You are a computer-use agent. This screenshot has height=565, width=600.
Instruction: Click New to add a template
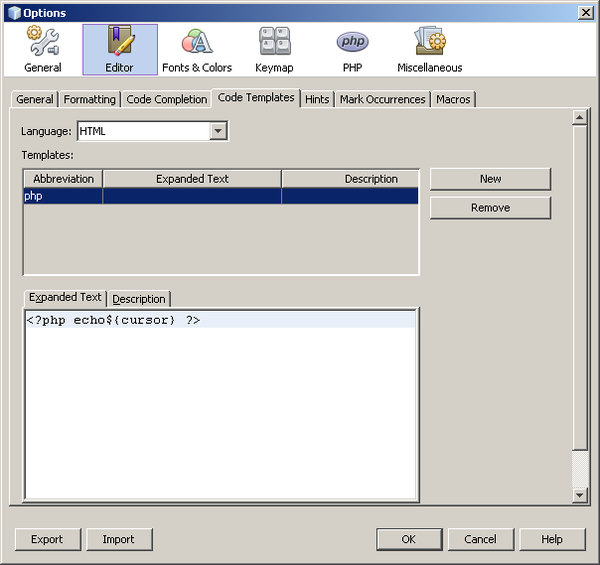coord(490,179)
